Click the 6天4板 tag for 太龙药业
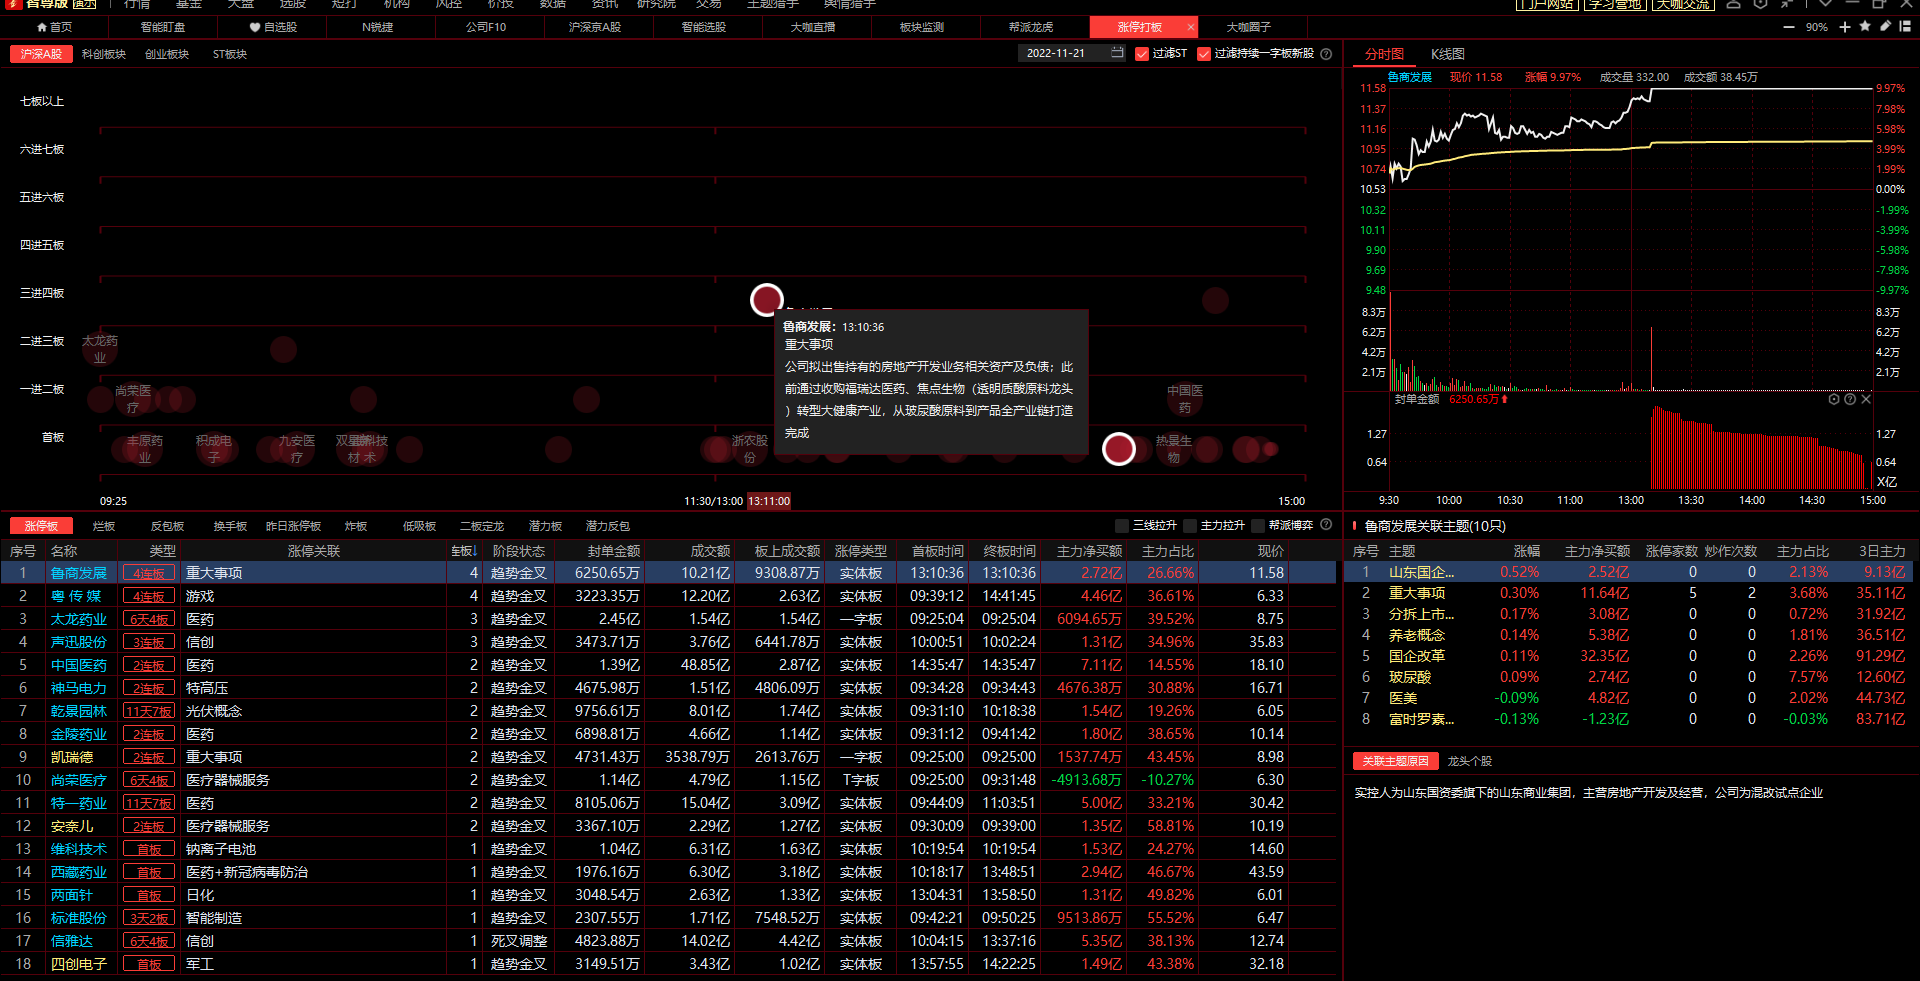Screen dimensions: 1920x981 [x=148, y=619]
